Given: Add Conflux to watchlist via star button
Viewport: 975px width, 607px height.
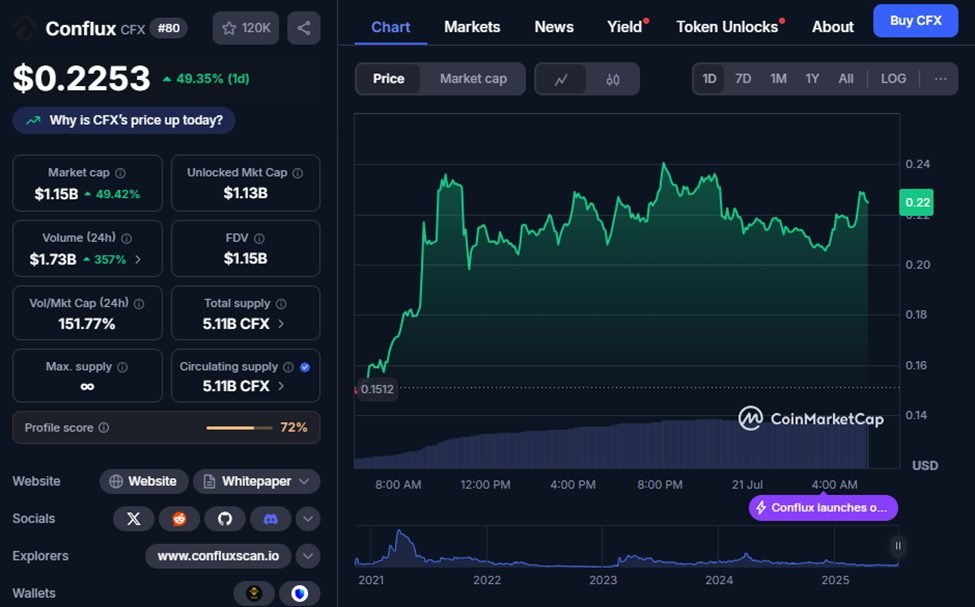Looking at the screenshot, I should pos(246,28).
